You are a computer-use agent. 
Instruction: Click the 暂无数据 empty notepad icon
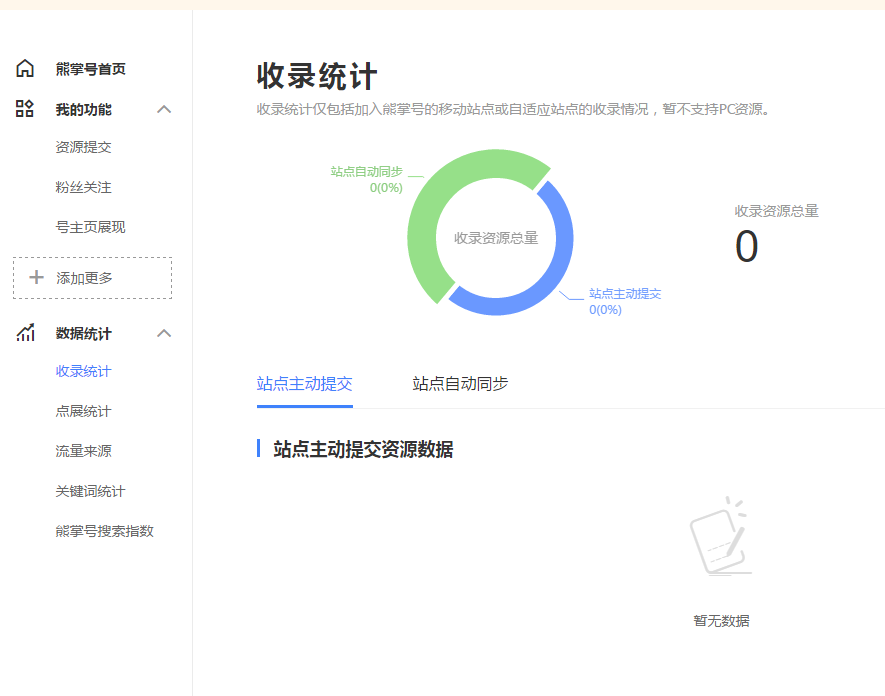720,538
